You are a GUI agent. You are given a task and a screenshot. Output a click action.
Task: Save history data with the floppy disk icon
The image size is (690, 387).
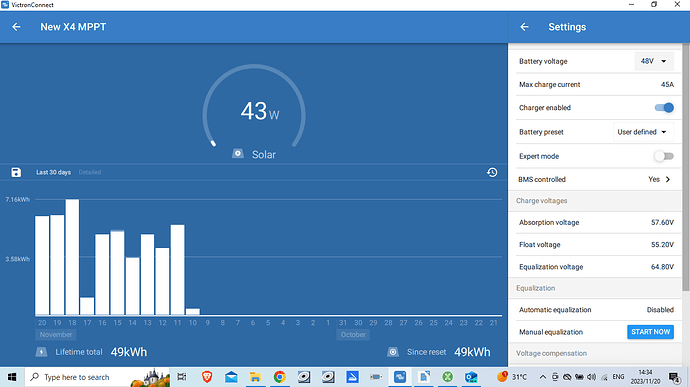16,172
